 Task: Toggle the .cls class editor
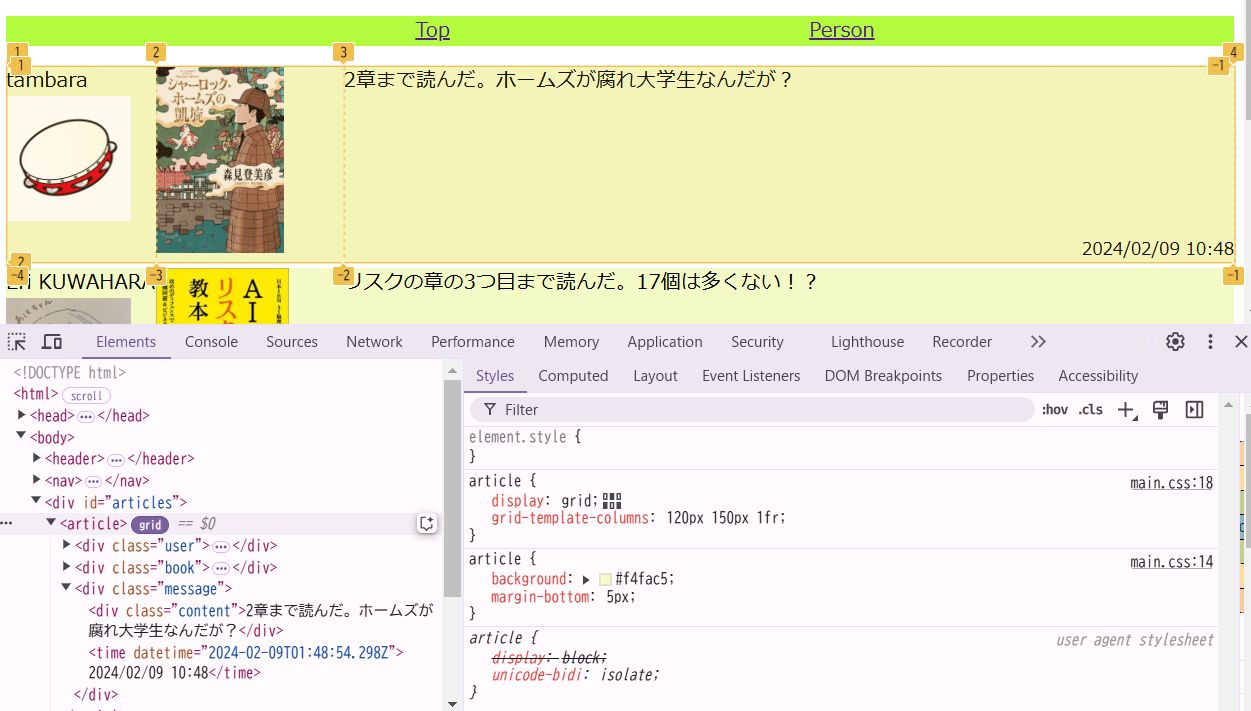1090,410
